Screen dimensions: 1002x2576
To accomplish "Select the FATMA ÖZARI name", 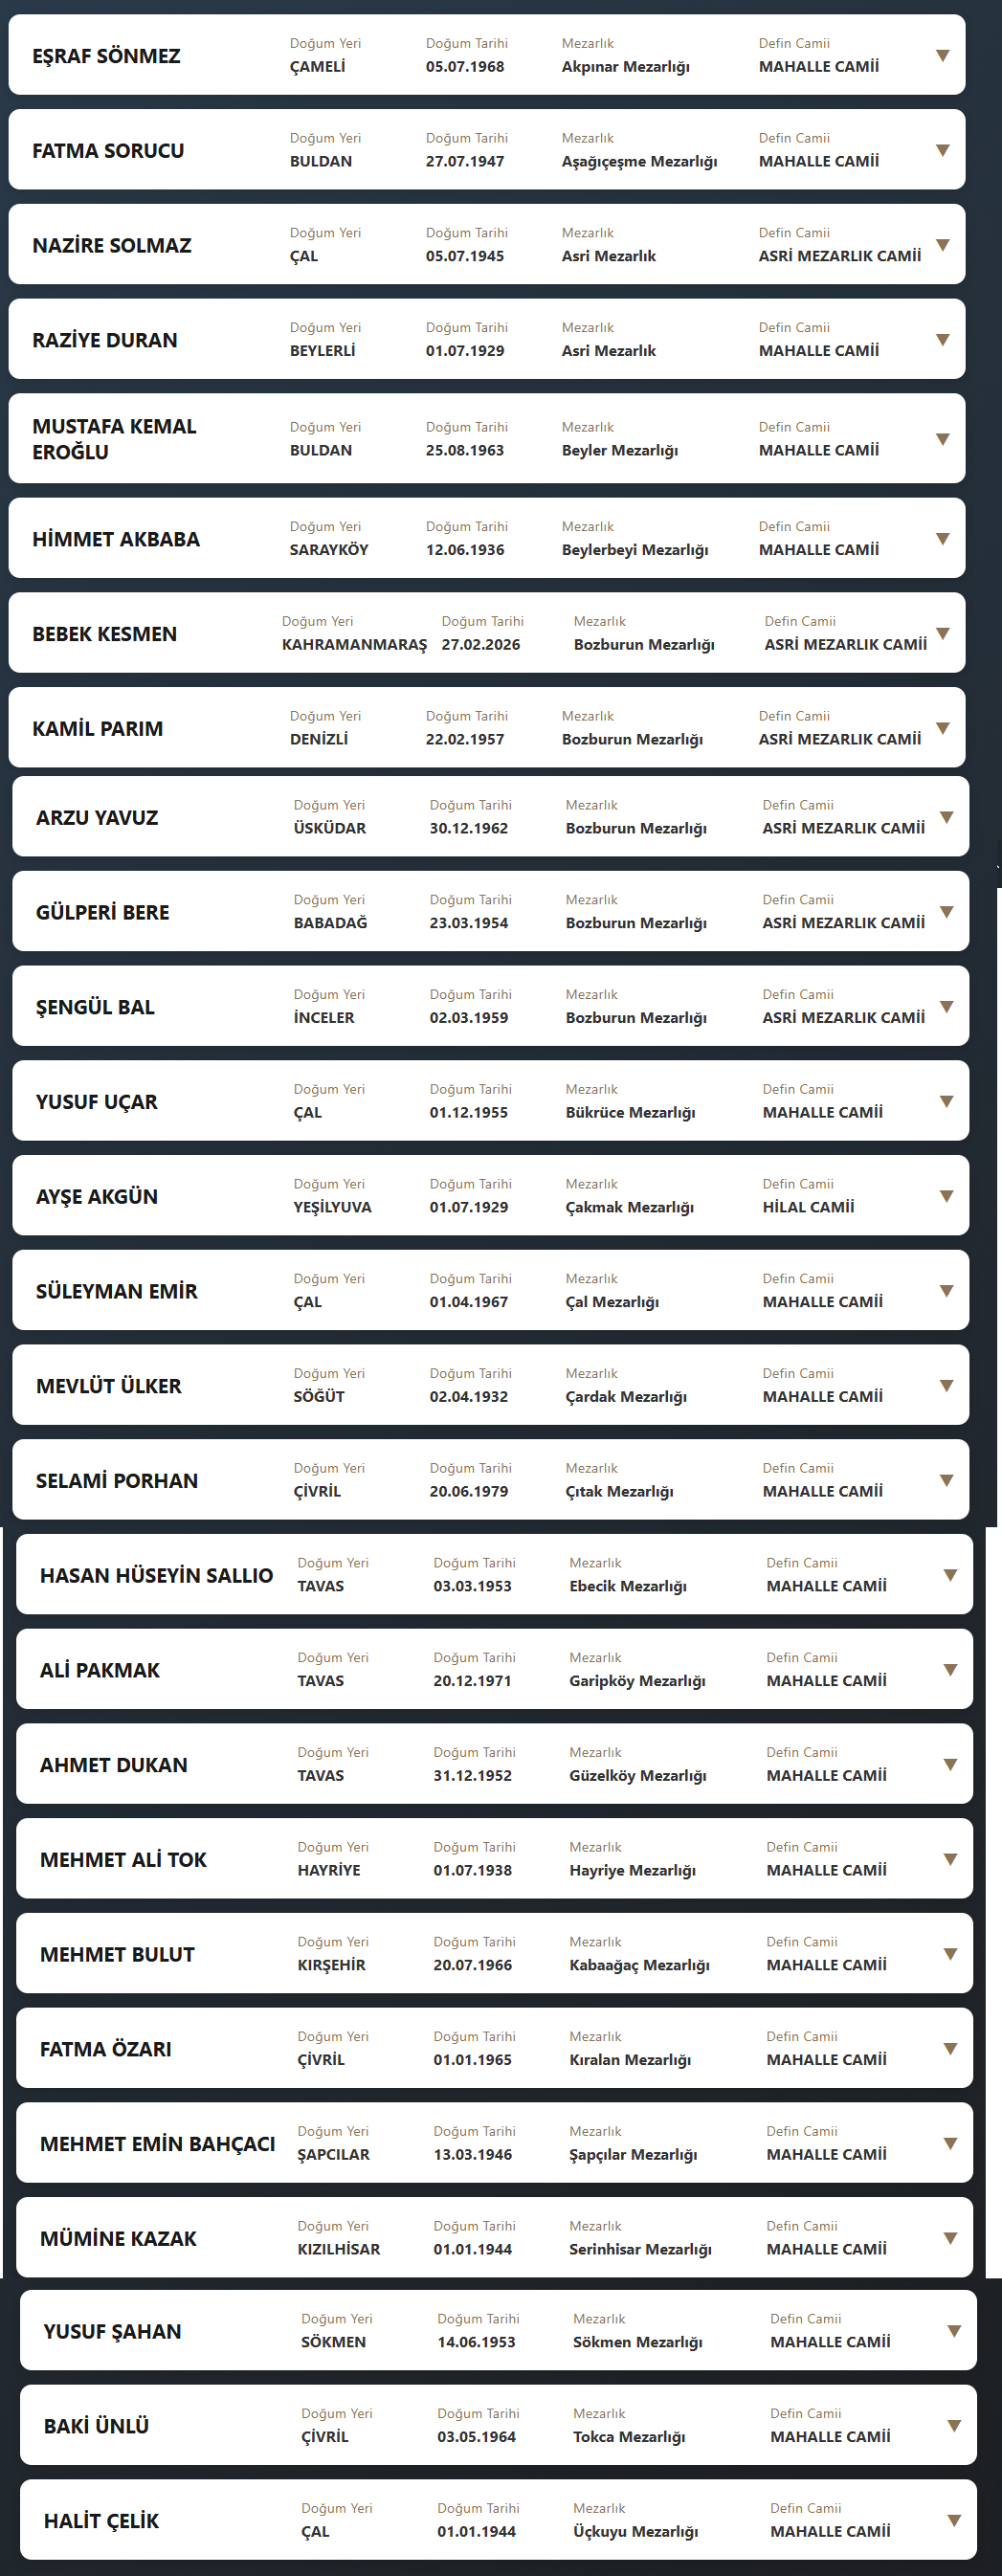I will (106, 2049).
